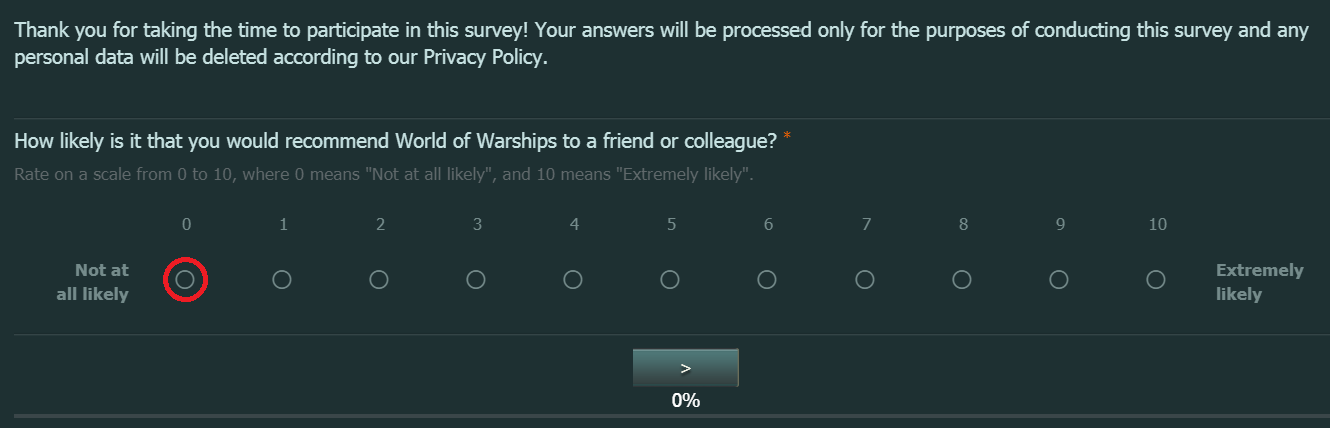The height and width of the screenshot is (428, 1331).
Task: Select the rating 8 radio option
Action: click(962, 280)
